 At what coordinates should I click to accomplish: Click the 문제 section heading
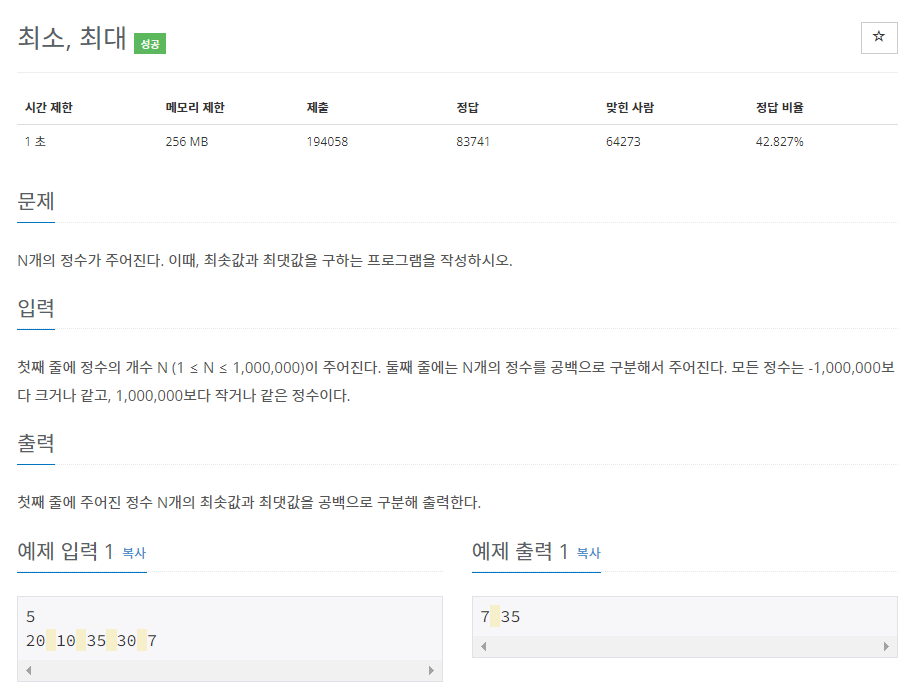click(36, 202)
